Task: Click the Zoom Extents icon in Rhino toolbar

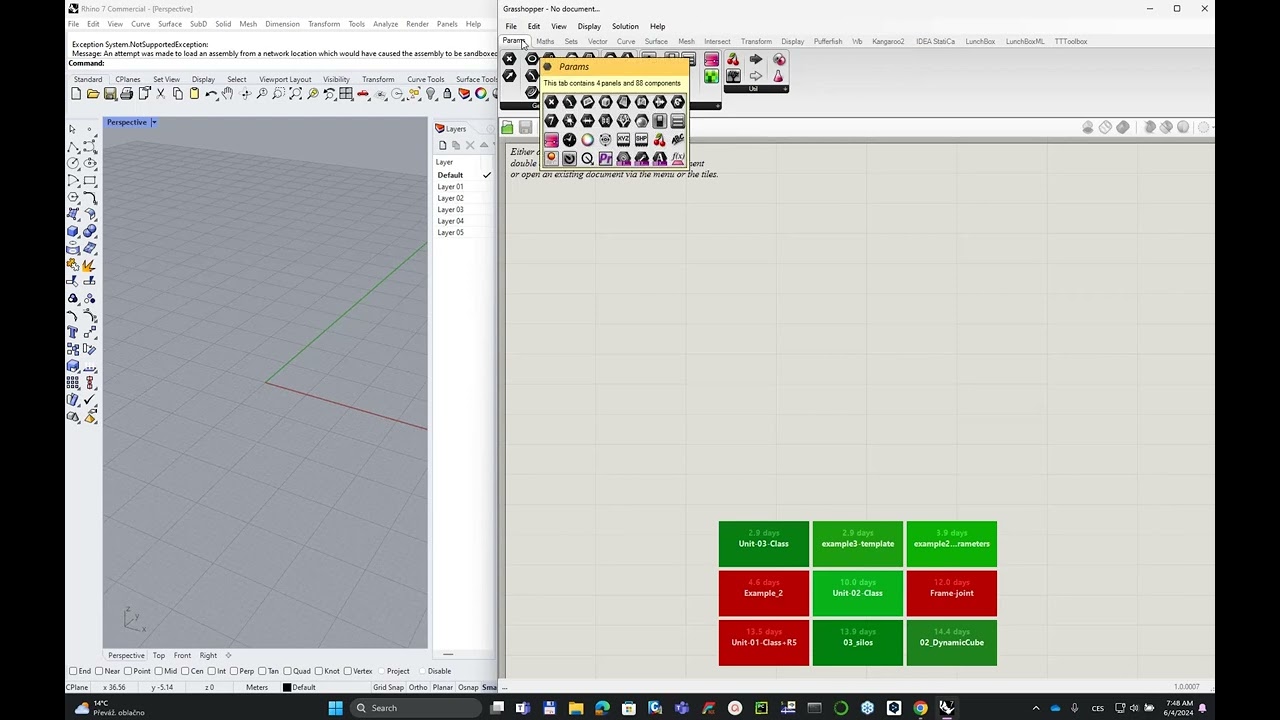Action: pos(296,94)
